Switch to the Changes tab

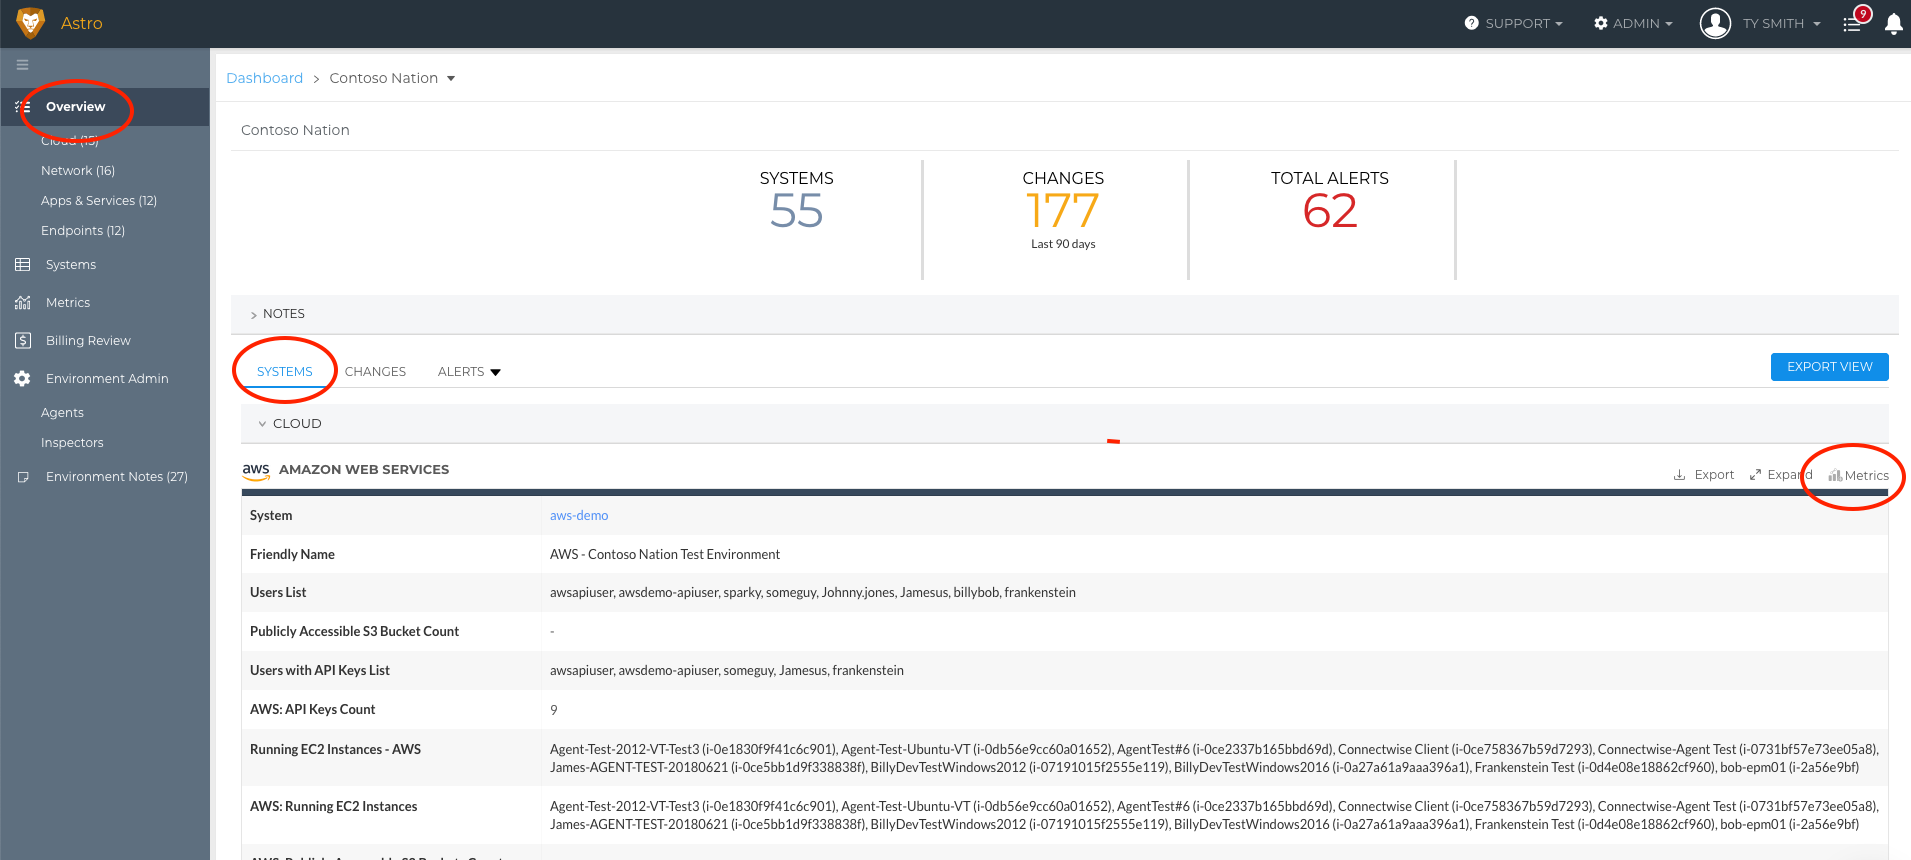coord(375,372)
